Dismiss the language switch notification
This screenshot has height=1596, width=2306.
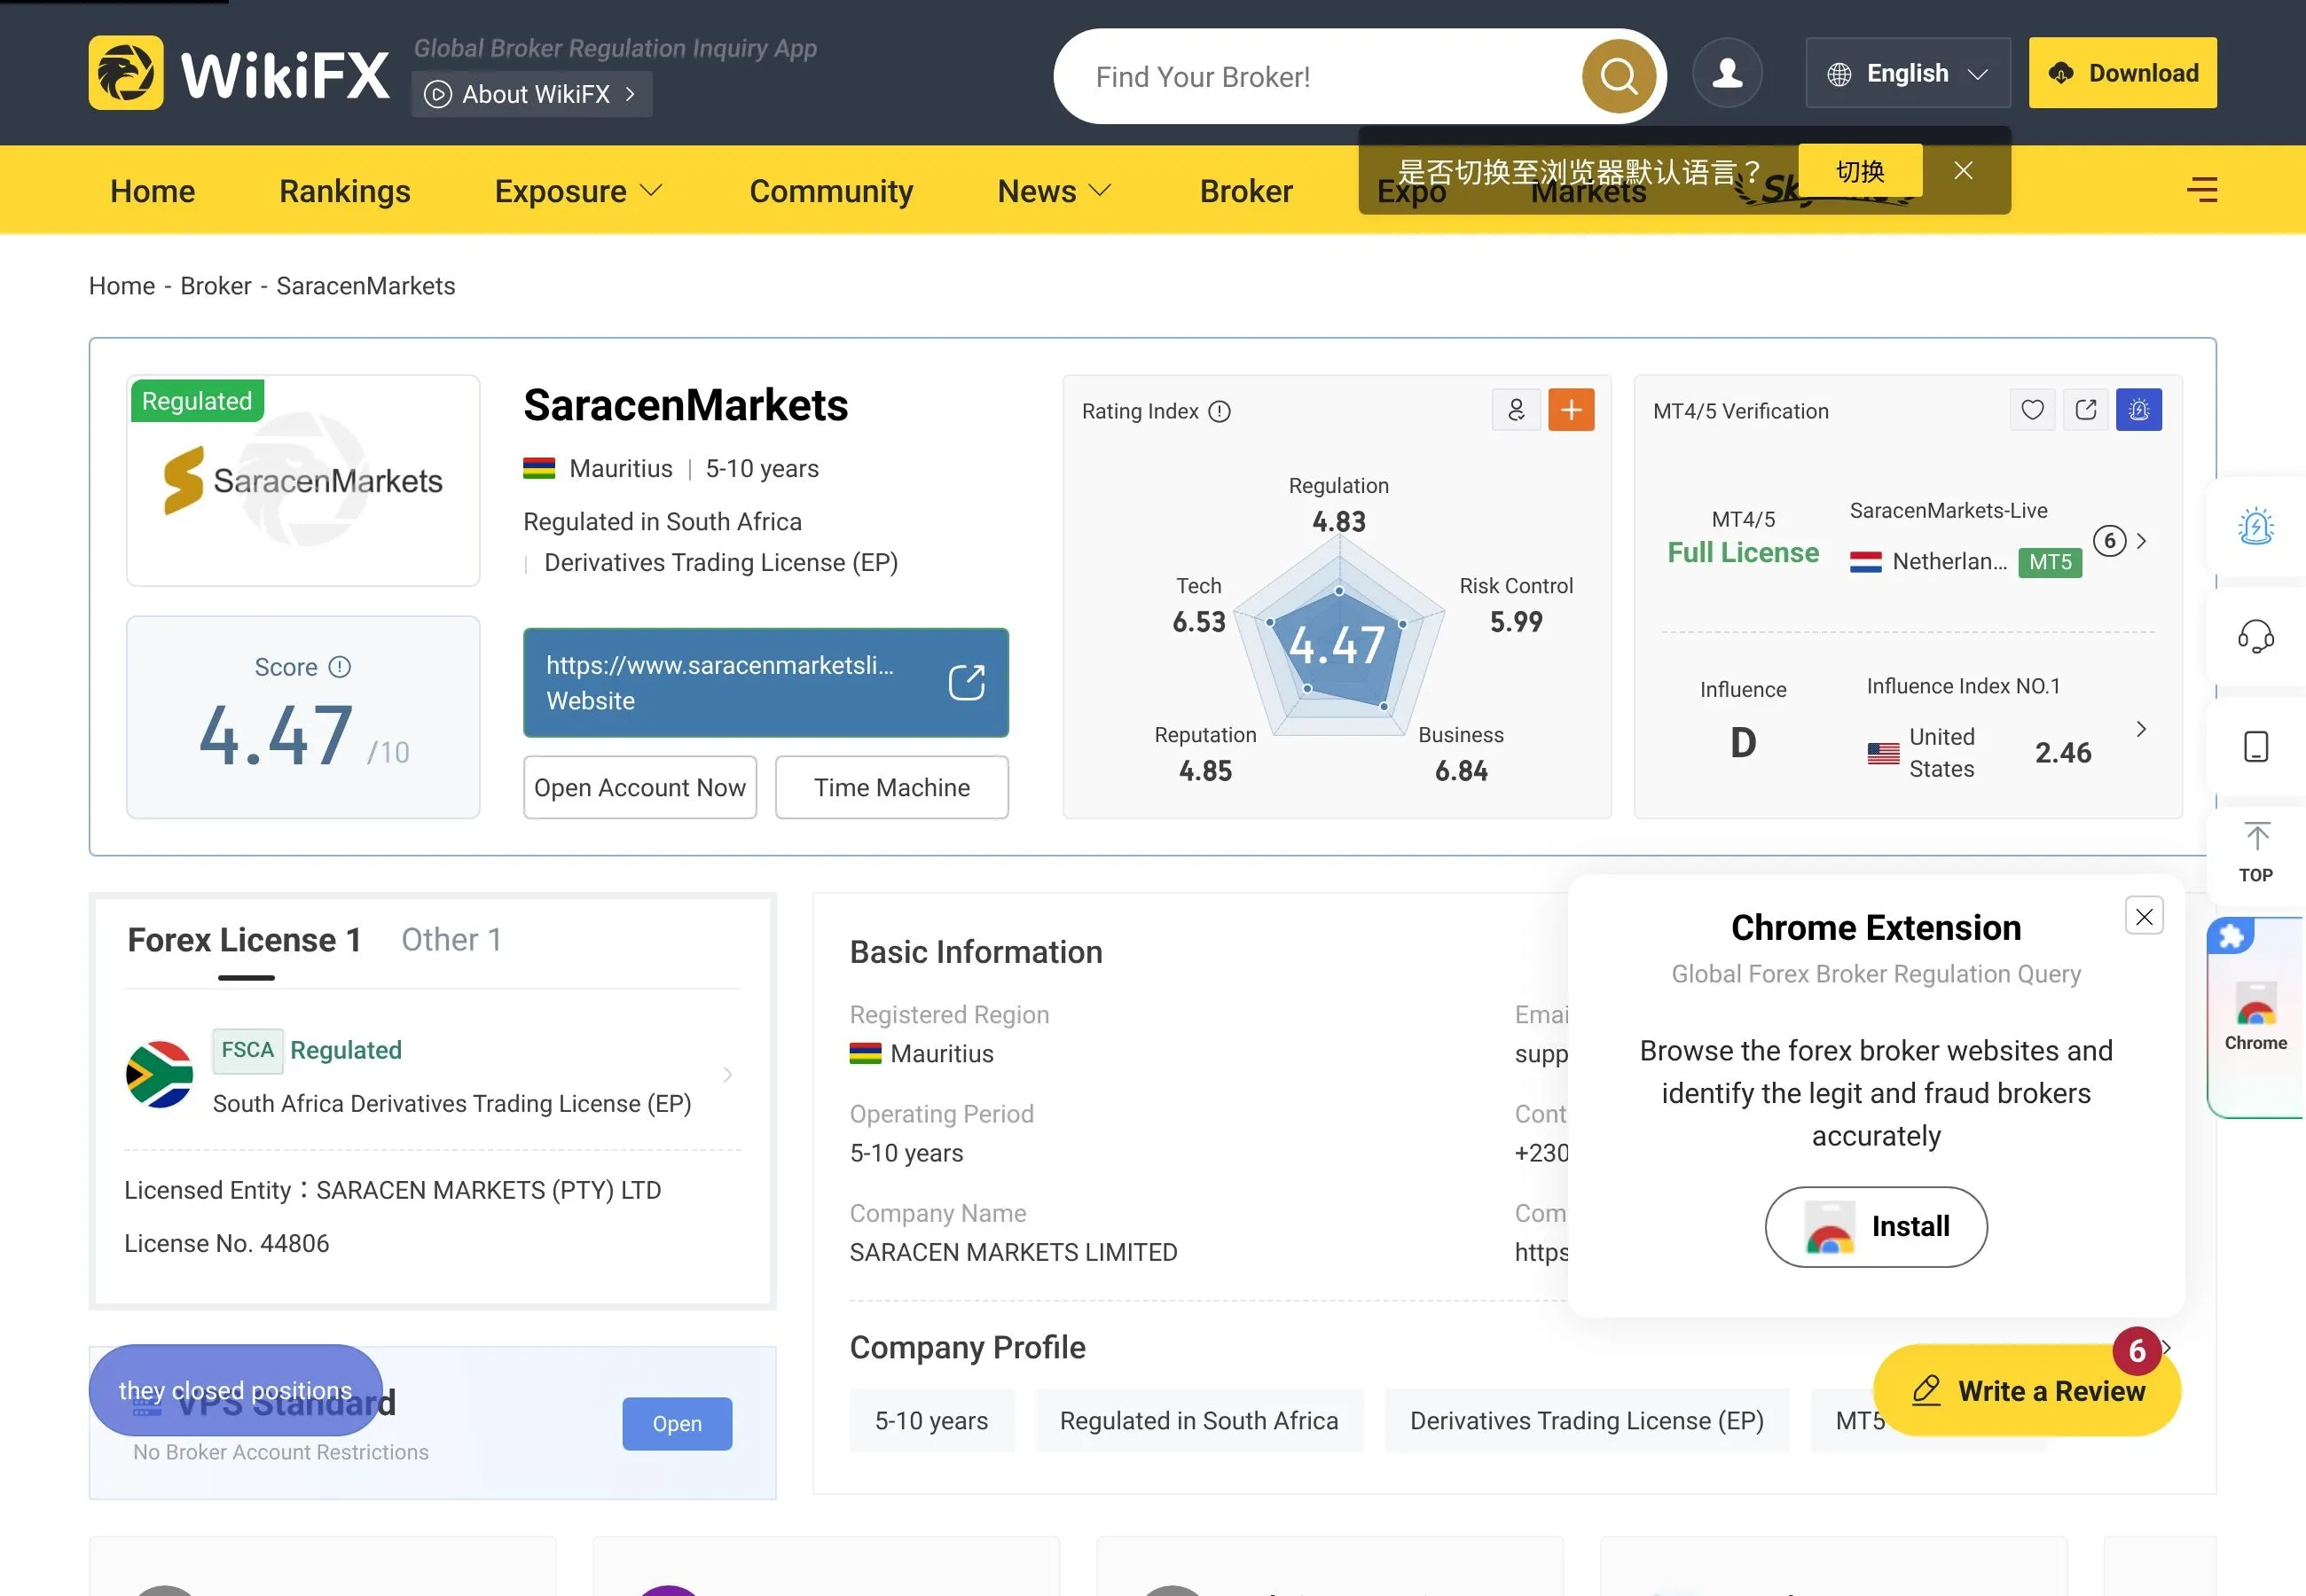(1963, 171)
